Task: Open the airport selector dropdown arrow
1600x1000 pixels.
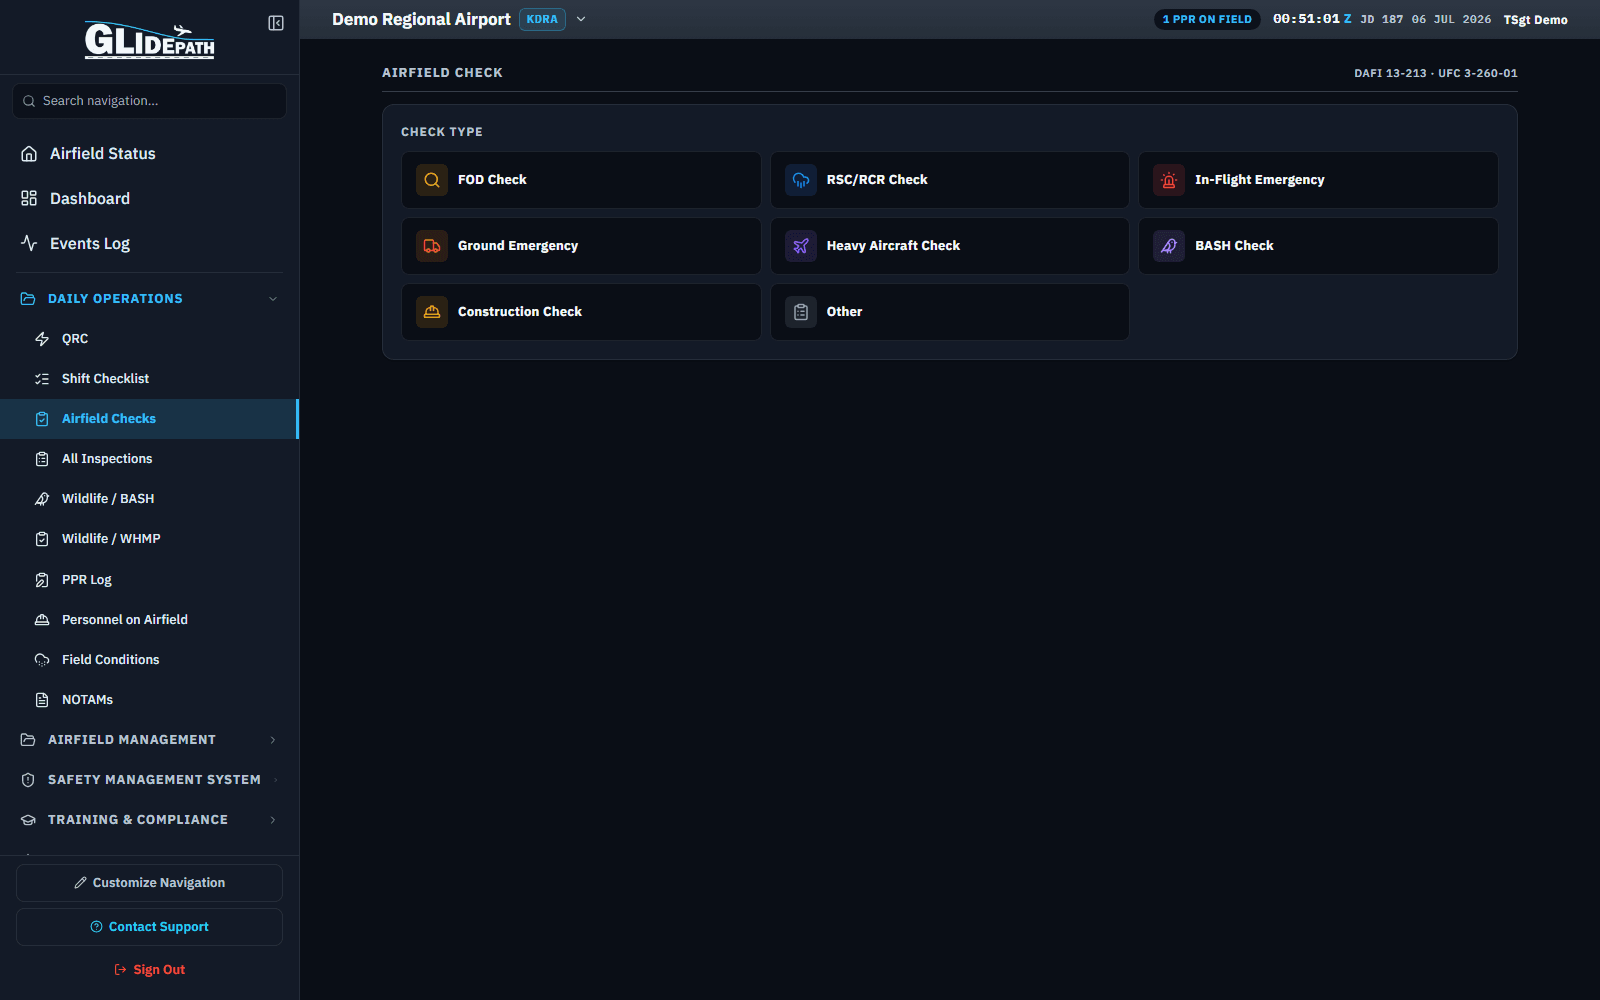Action: (x=581, y=19)
